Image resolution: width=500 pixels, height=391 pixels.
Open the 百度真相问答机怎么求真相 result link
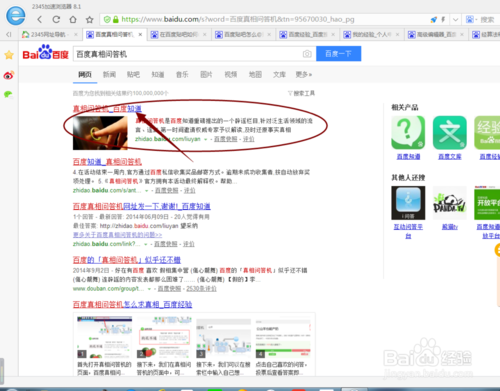point(132,304)
